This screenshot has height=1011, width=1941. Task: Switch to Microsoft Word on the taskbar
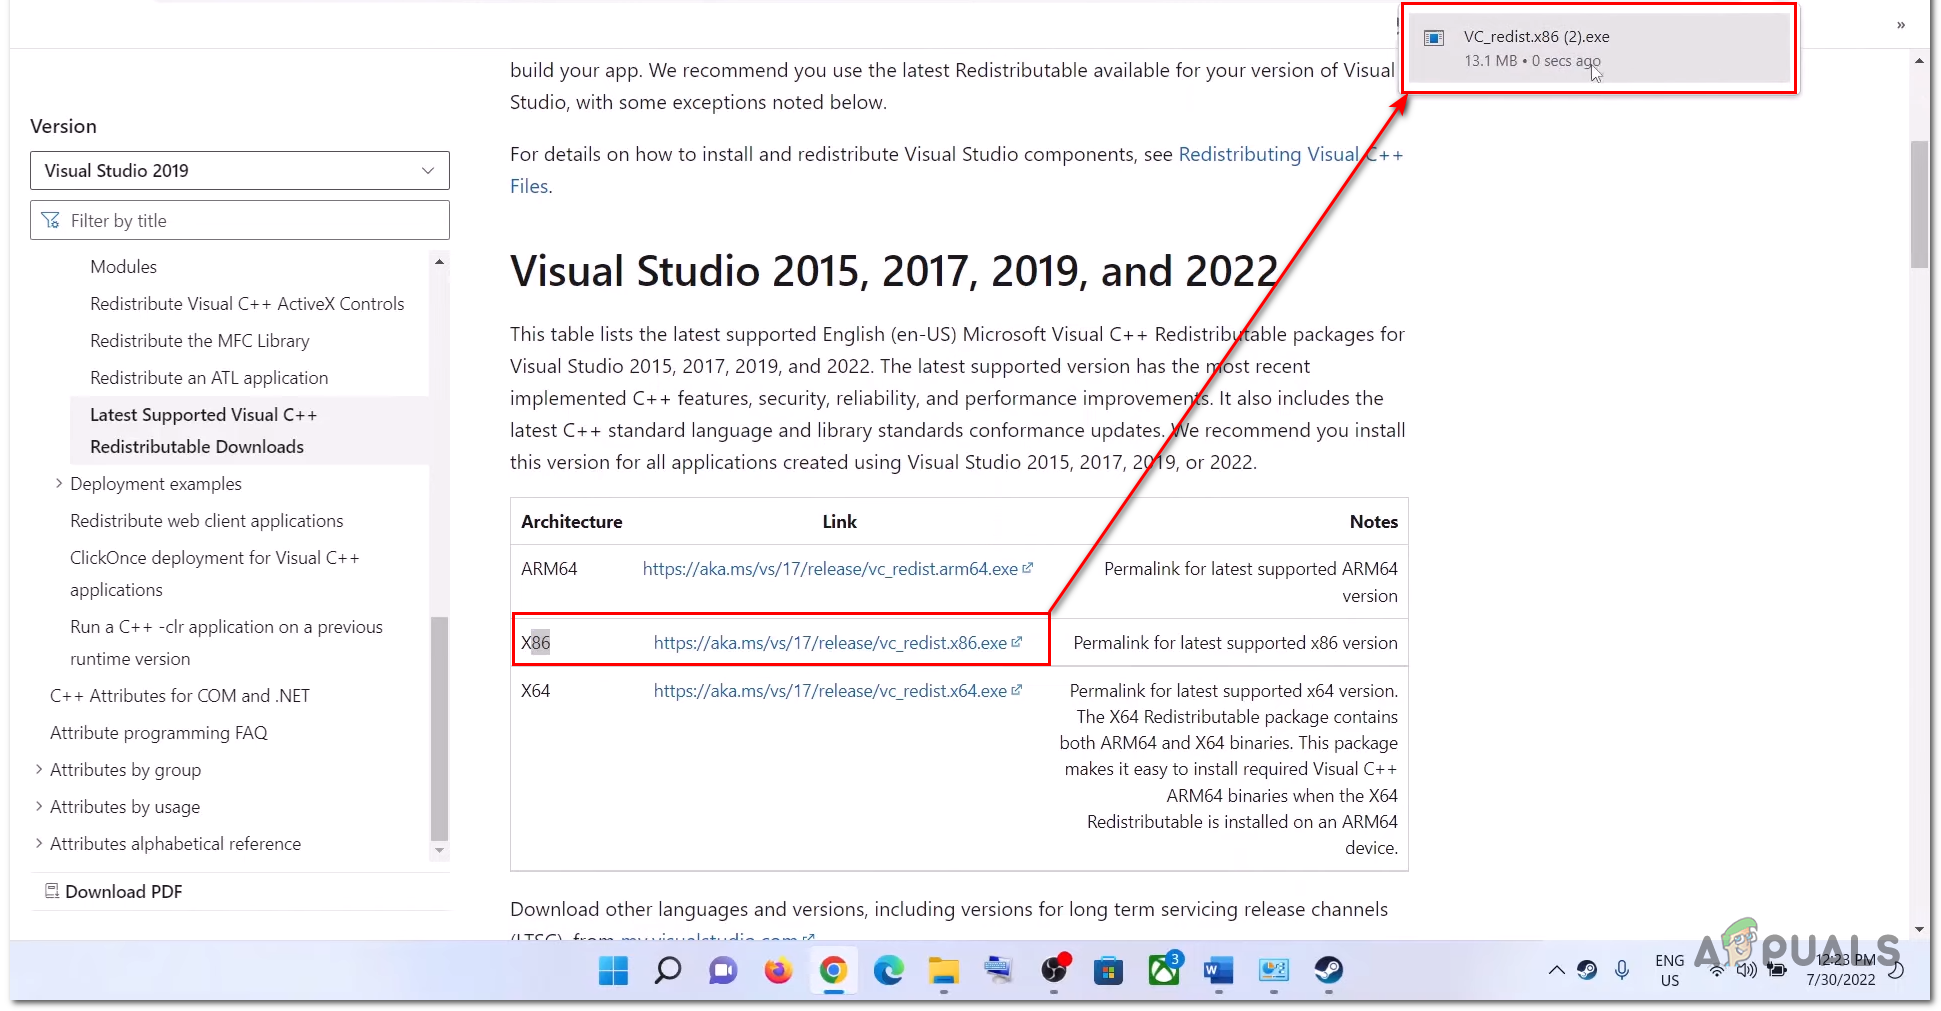(1218, 970)
